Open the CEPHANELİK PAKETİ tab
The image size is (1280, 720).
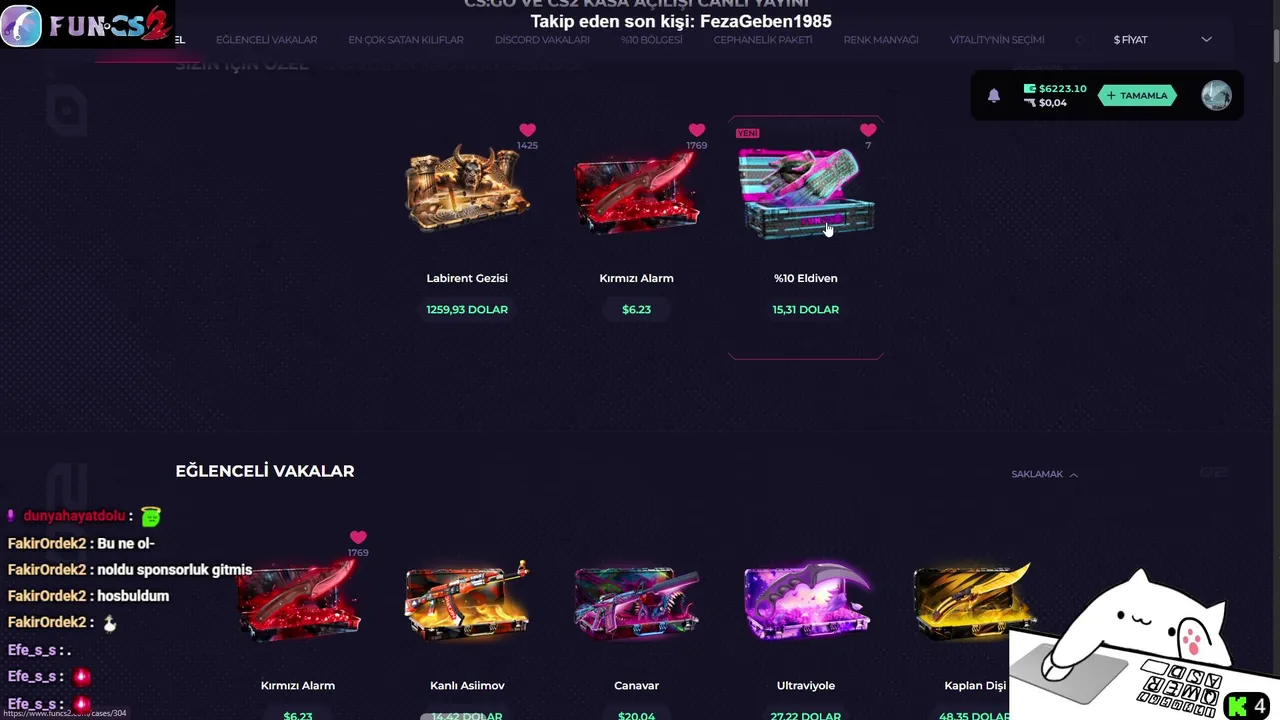pyautogui.click(x=763, y=40)
